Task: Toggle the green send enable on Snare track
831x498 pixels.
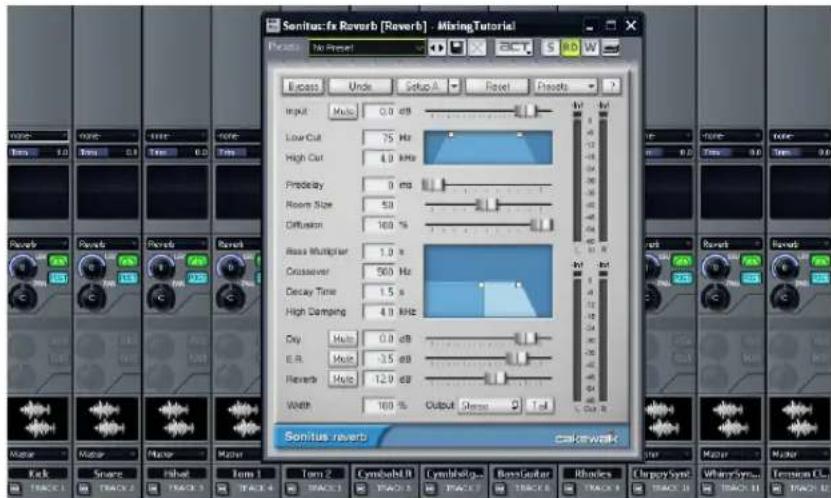Action: tap(127, 261)
